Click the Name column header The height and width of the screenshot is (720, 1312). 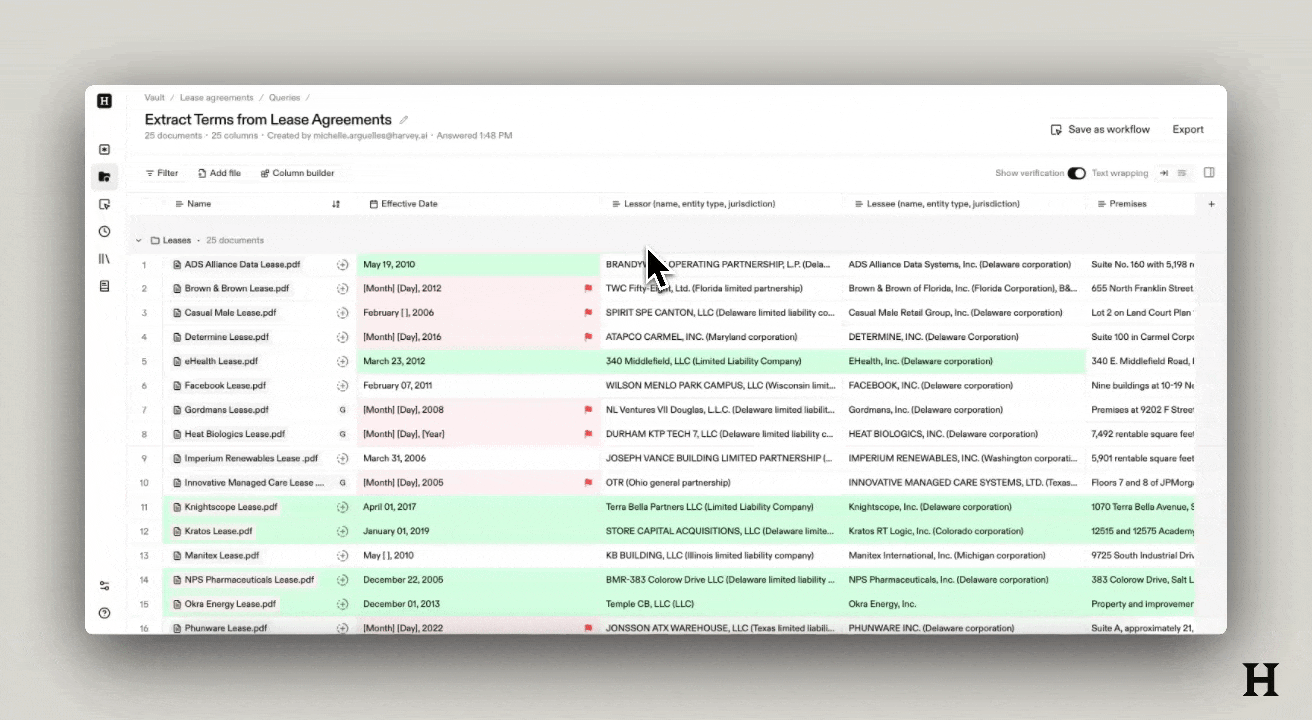pyautogui.click(x=199, y=204)
